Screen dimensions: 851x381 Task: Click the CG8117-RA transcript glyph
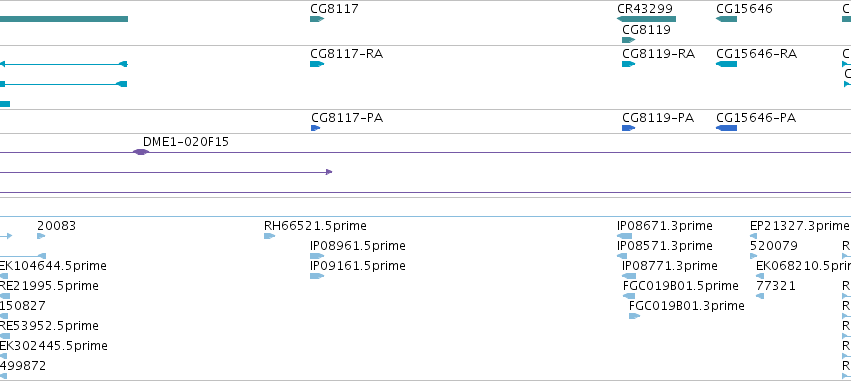click(317, 64)
